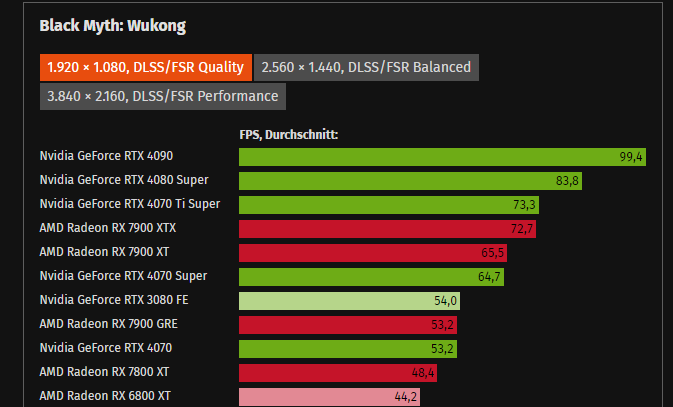Click the green bar showing 99,4 FPS

tap(442, 157)
